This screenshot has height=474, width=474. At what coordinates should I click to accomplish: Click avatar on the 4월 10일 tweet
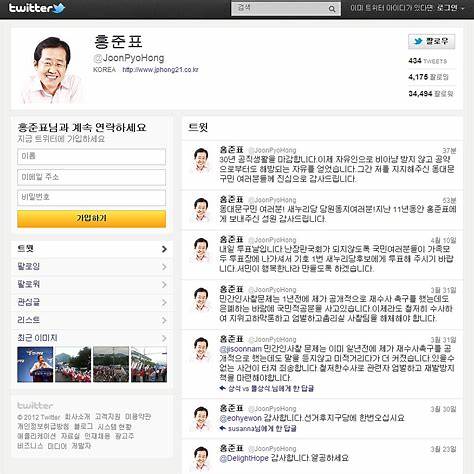click(201, 250)
